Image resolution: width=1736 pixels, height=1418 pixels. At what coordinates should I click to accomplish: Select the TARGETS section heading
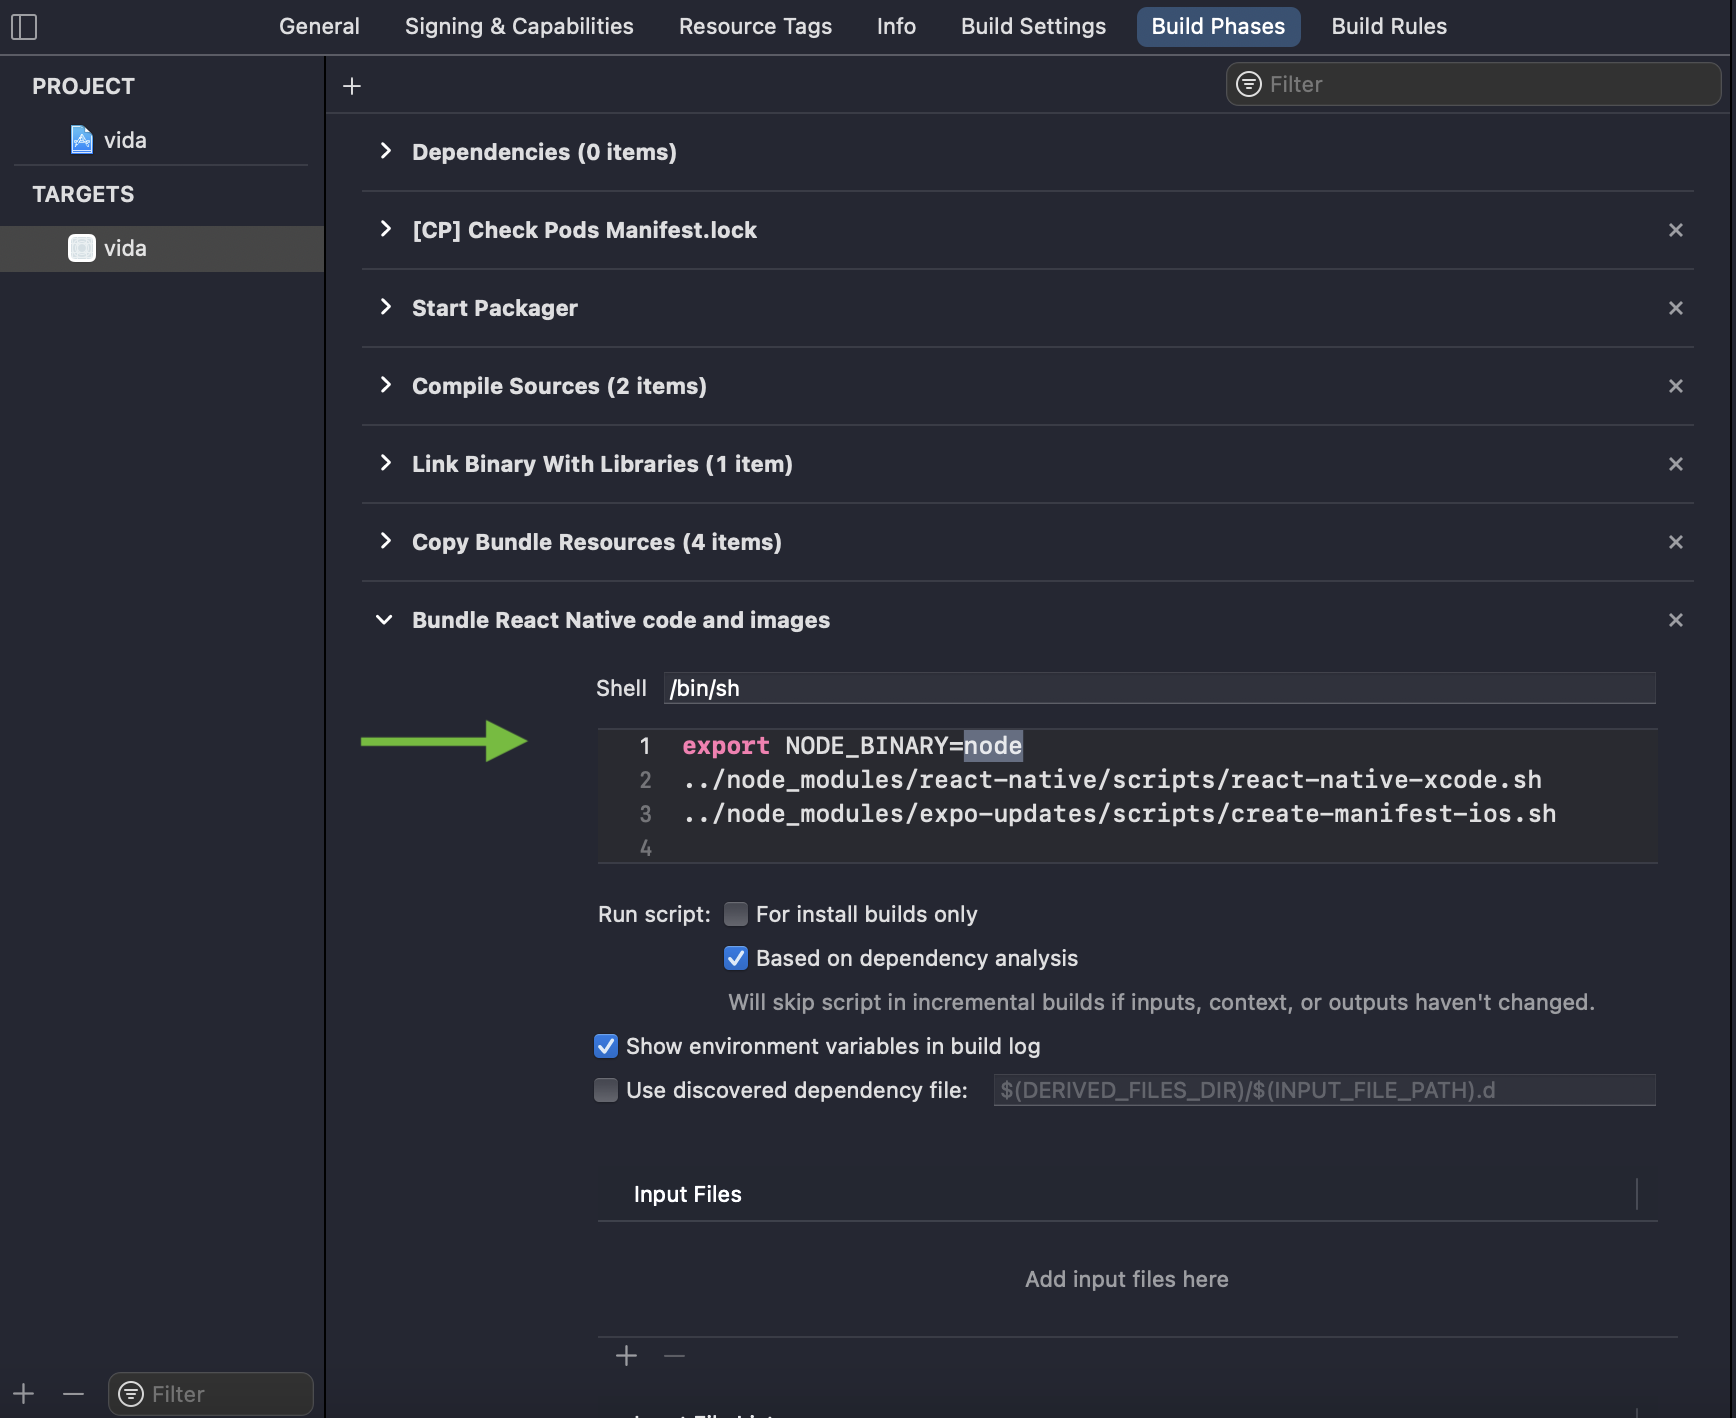[x=83, y=194]
